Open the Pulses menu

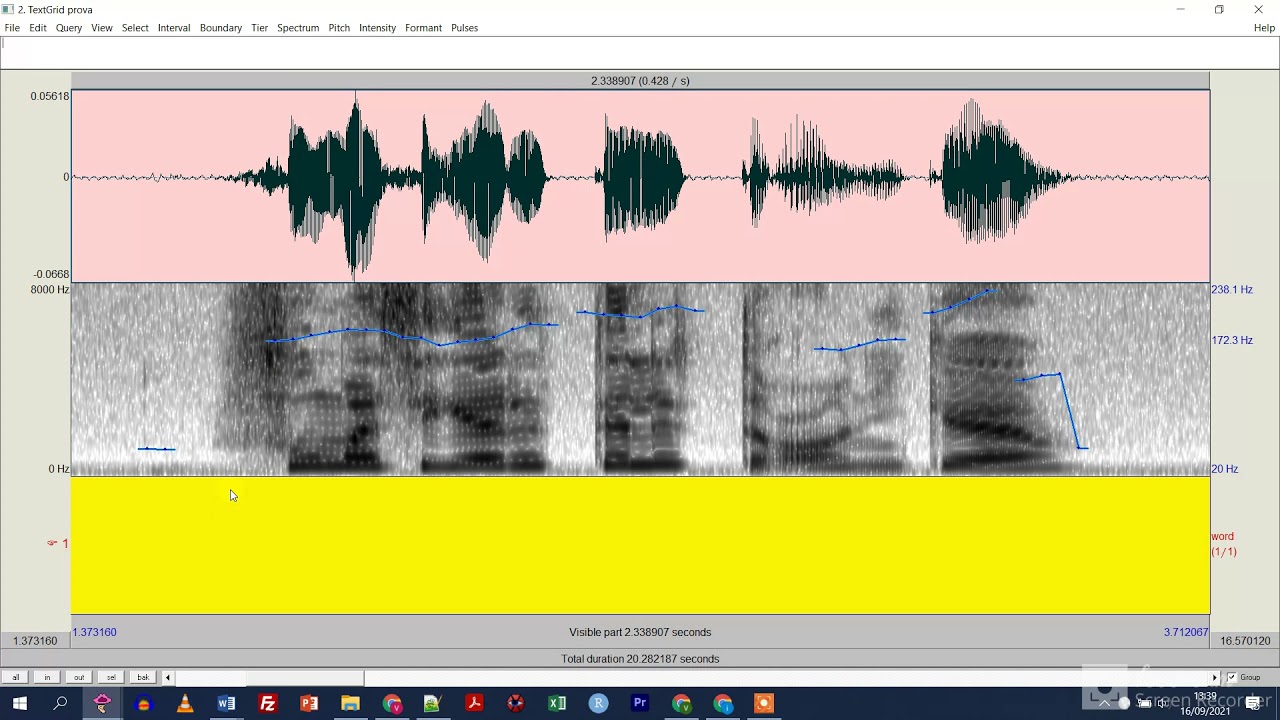[x=464, y=28]
